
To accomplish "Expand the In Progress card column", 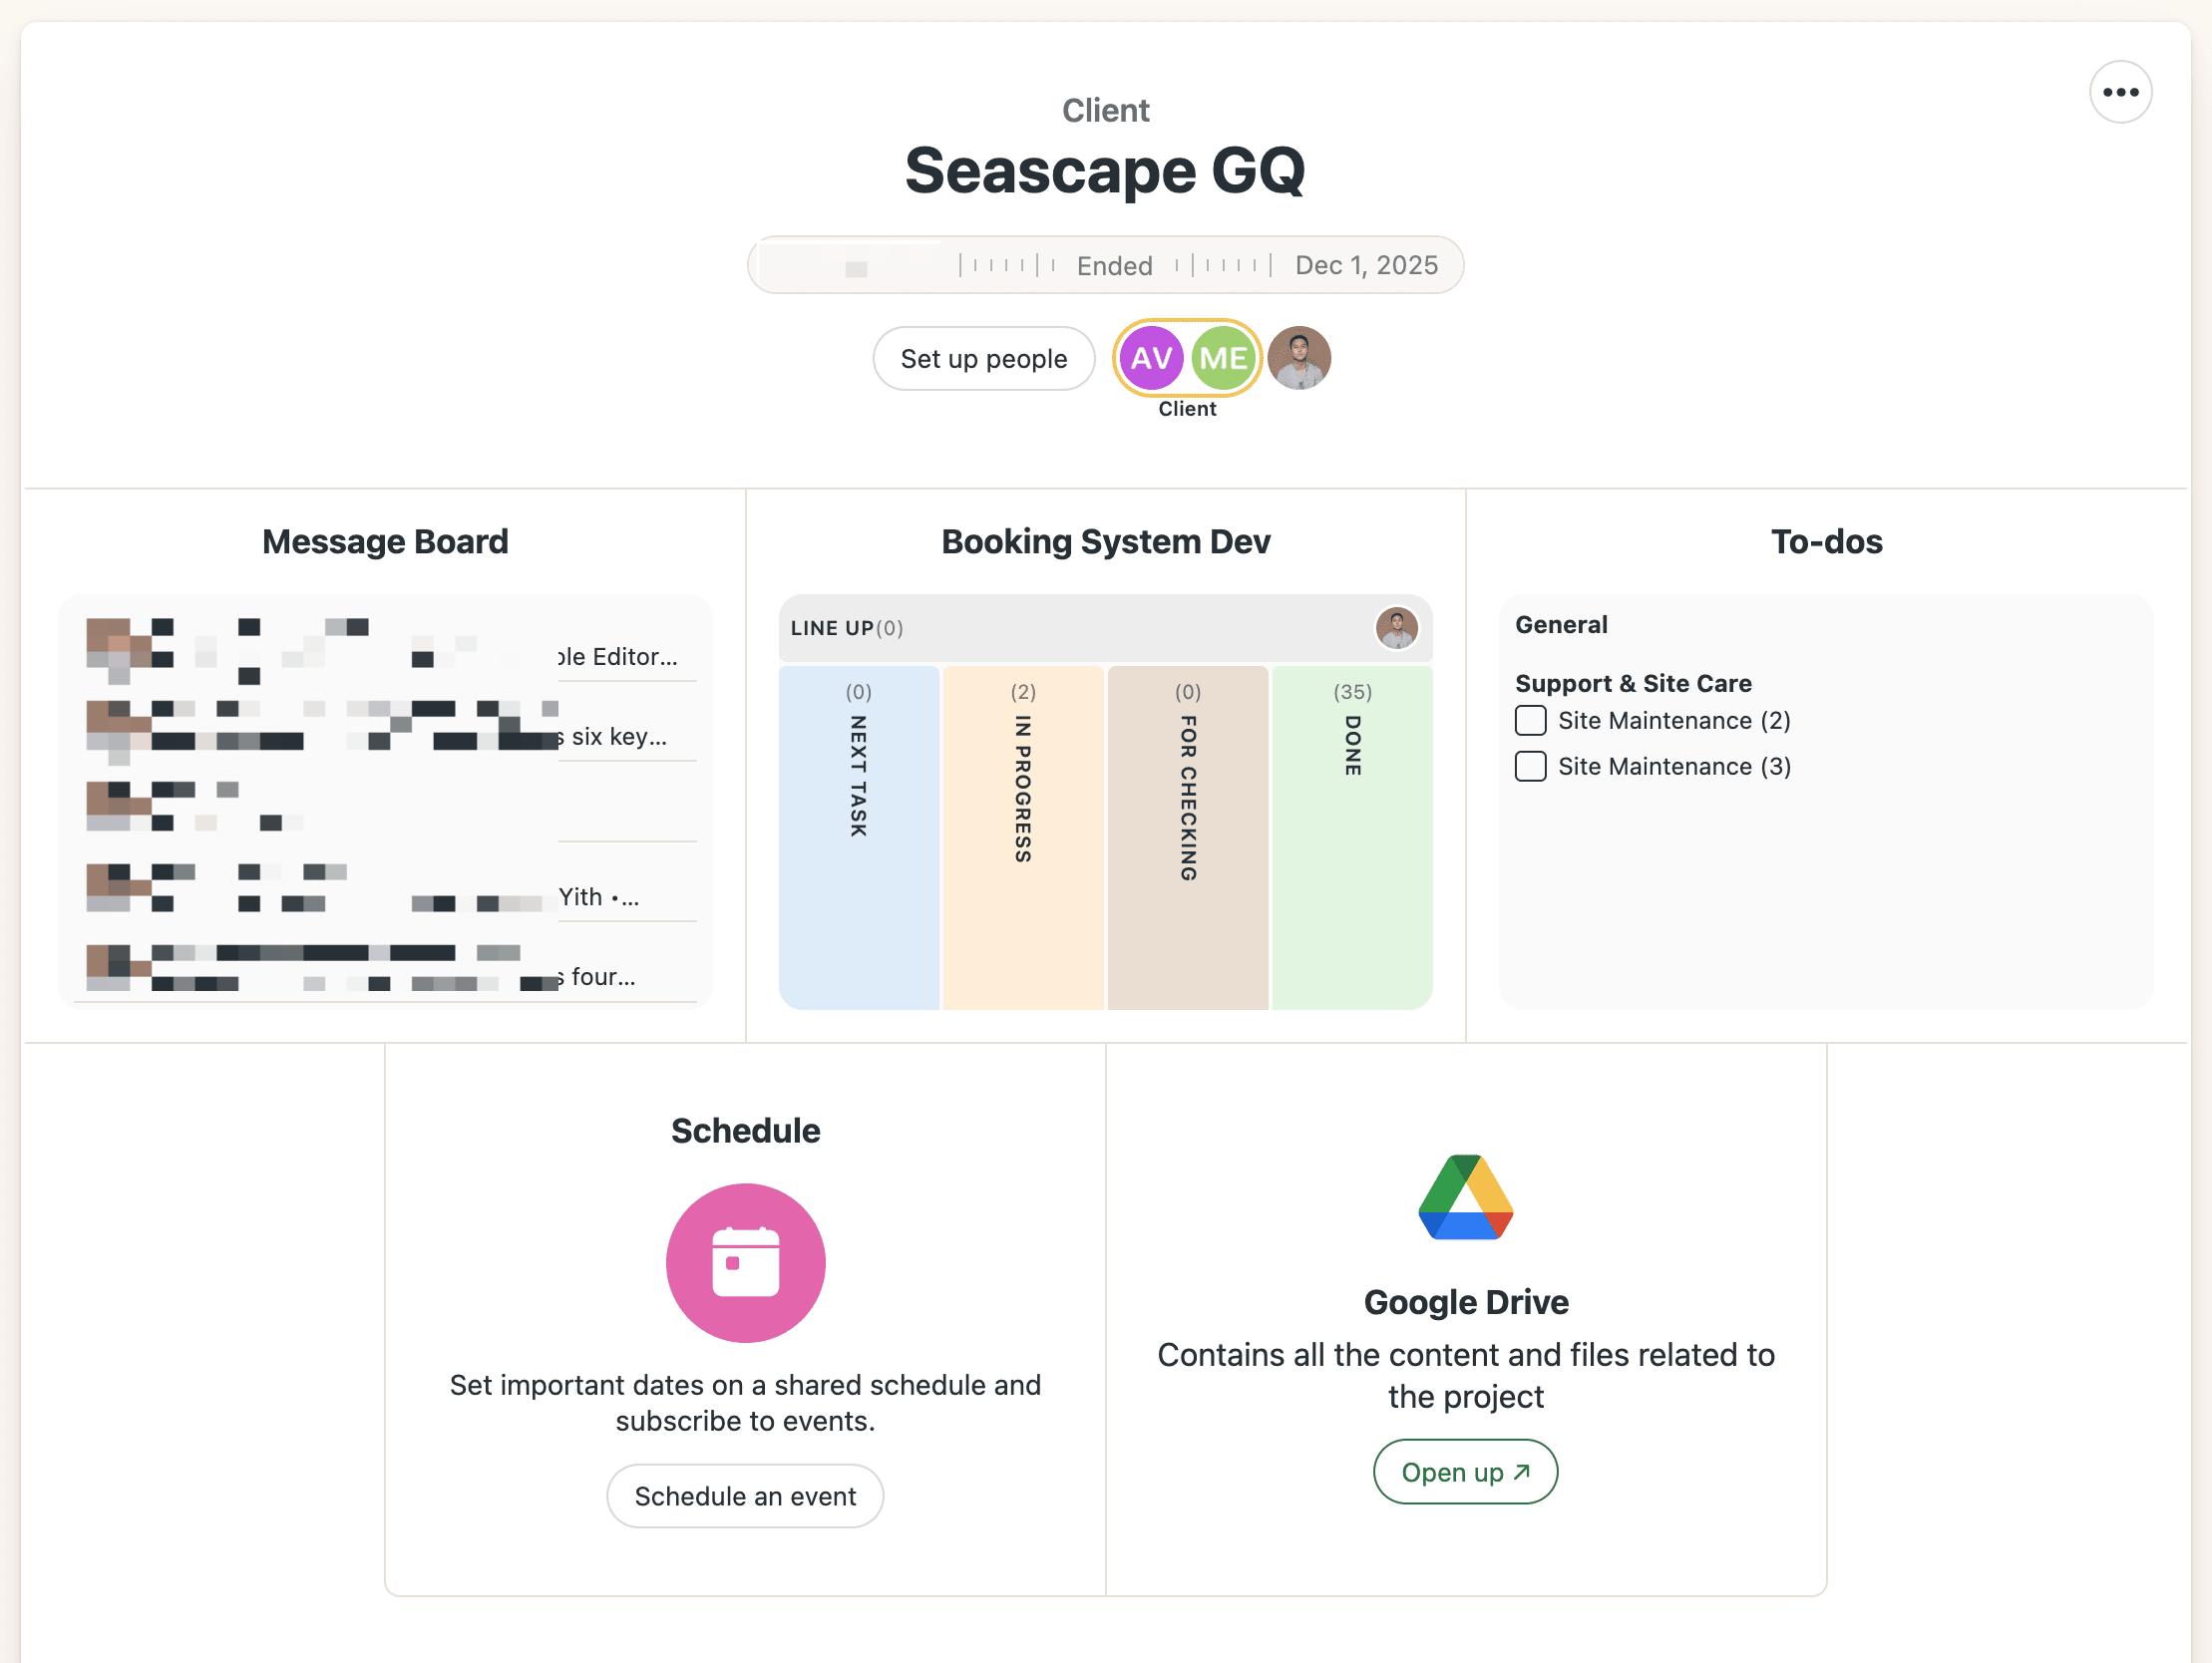I will pyautogui.click(x=1023, y=837).
